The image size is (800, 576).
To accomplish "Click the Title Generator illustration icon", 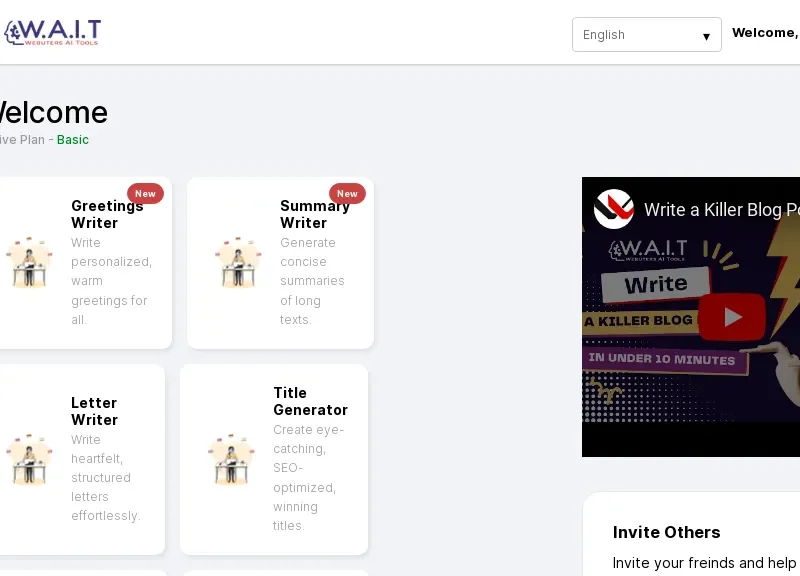I will click(231, 459).
